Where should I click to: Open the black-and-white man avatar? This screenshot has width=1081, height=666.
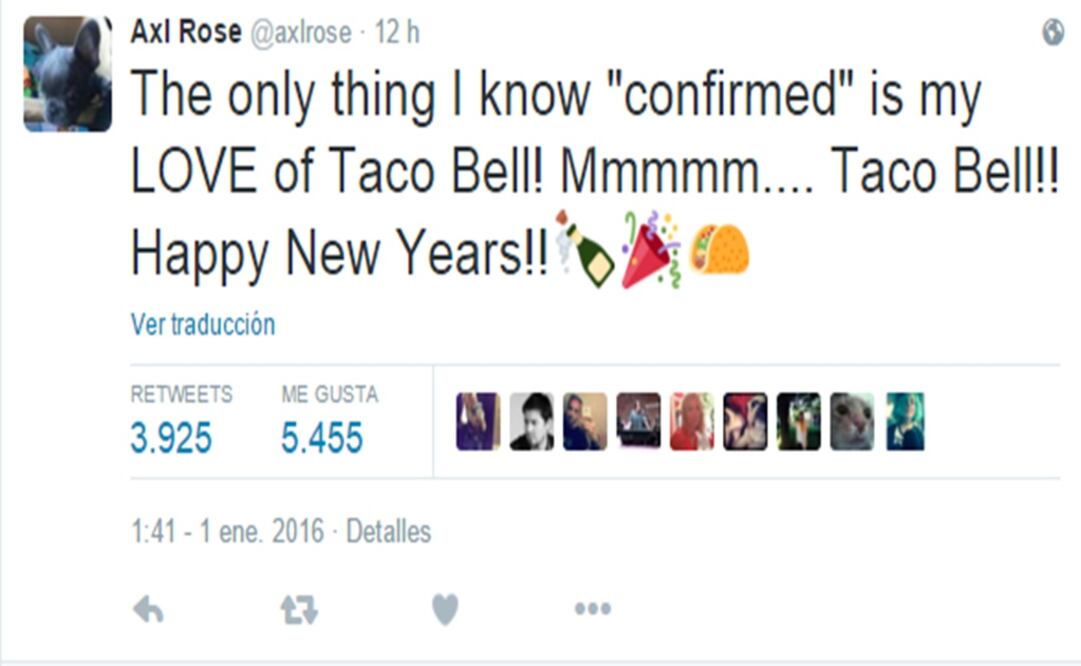531,421
